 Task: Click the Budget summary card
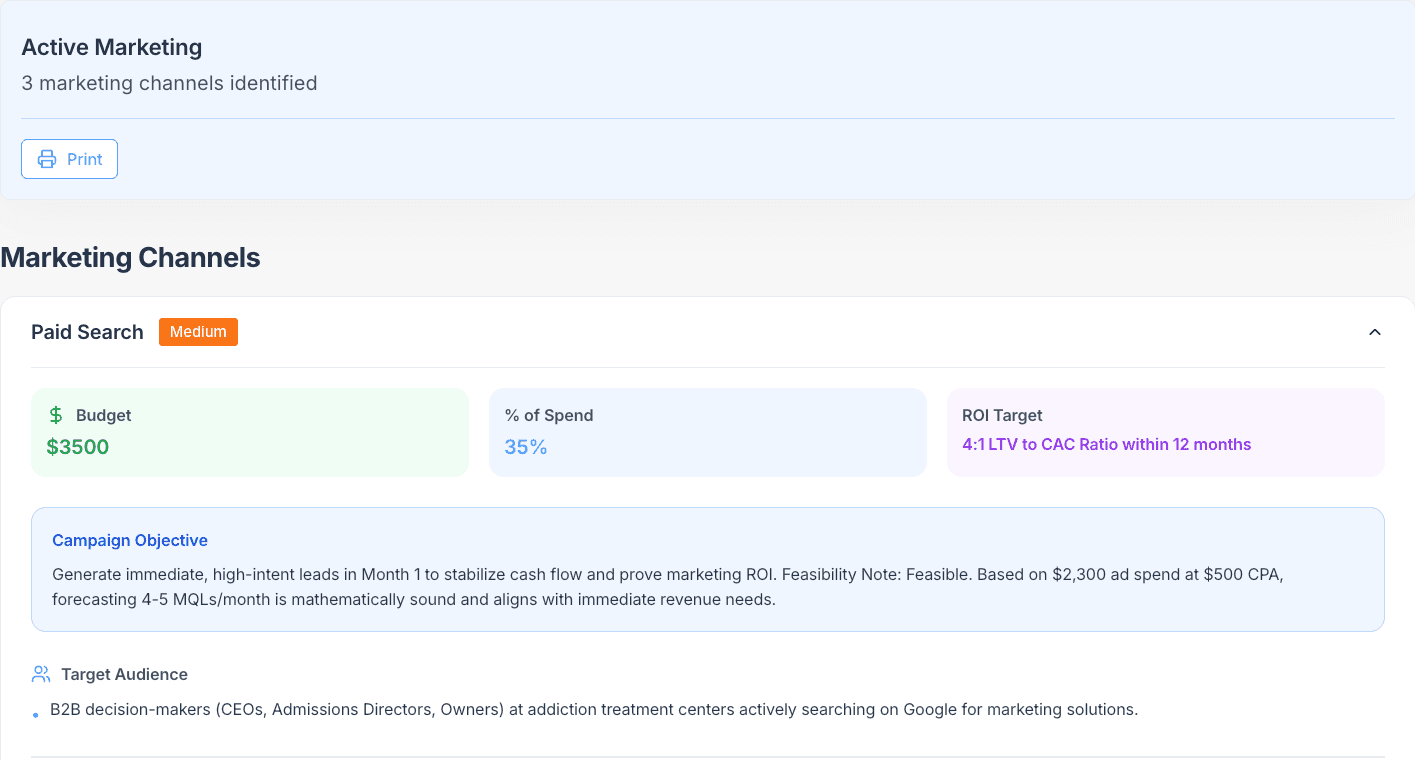[x=250, y=432]
